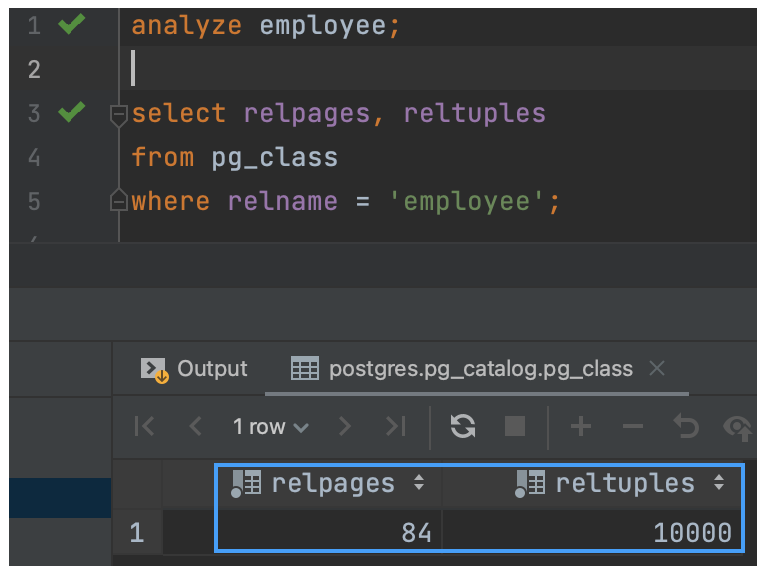The height and width of the screenshot is (576, 762).
Task: Click the fold end marker at line 5
Action: point(119,200)
